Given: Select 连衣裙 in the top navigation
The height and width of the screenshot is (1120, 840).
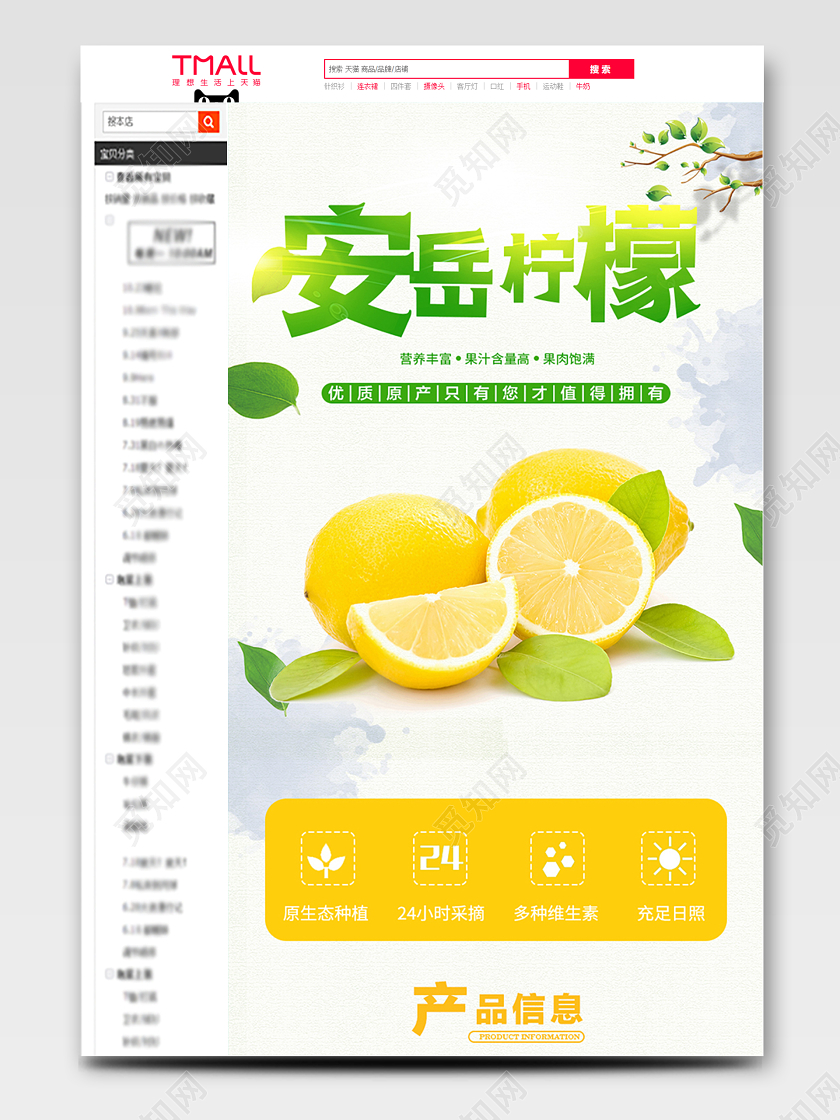Looking at the screenshot, I should click(368, 88).
